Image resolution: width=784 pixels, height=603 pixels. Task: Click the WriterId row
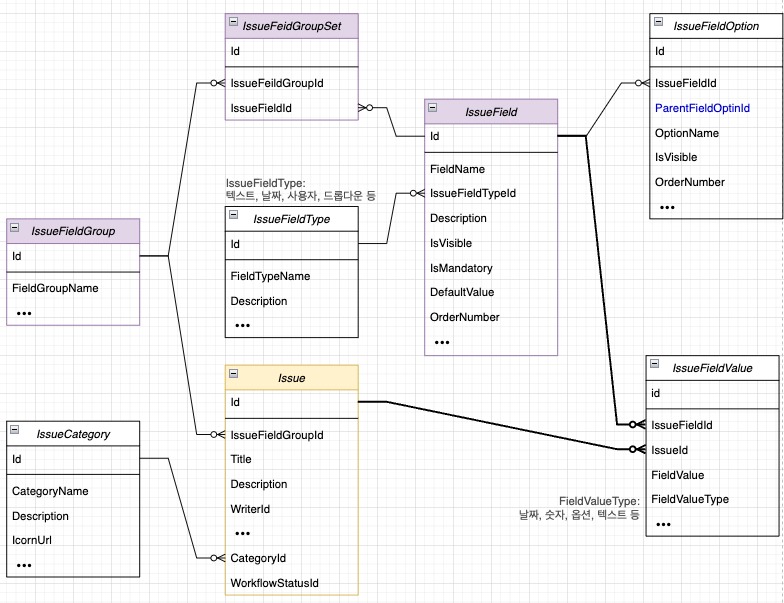point(292,509)
